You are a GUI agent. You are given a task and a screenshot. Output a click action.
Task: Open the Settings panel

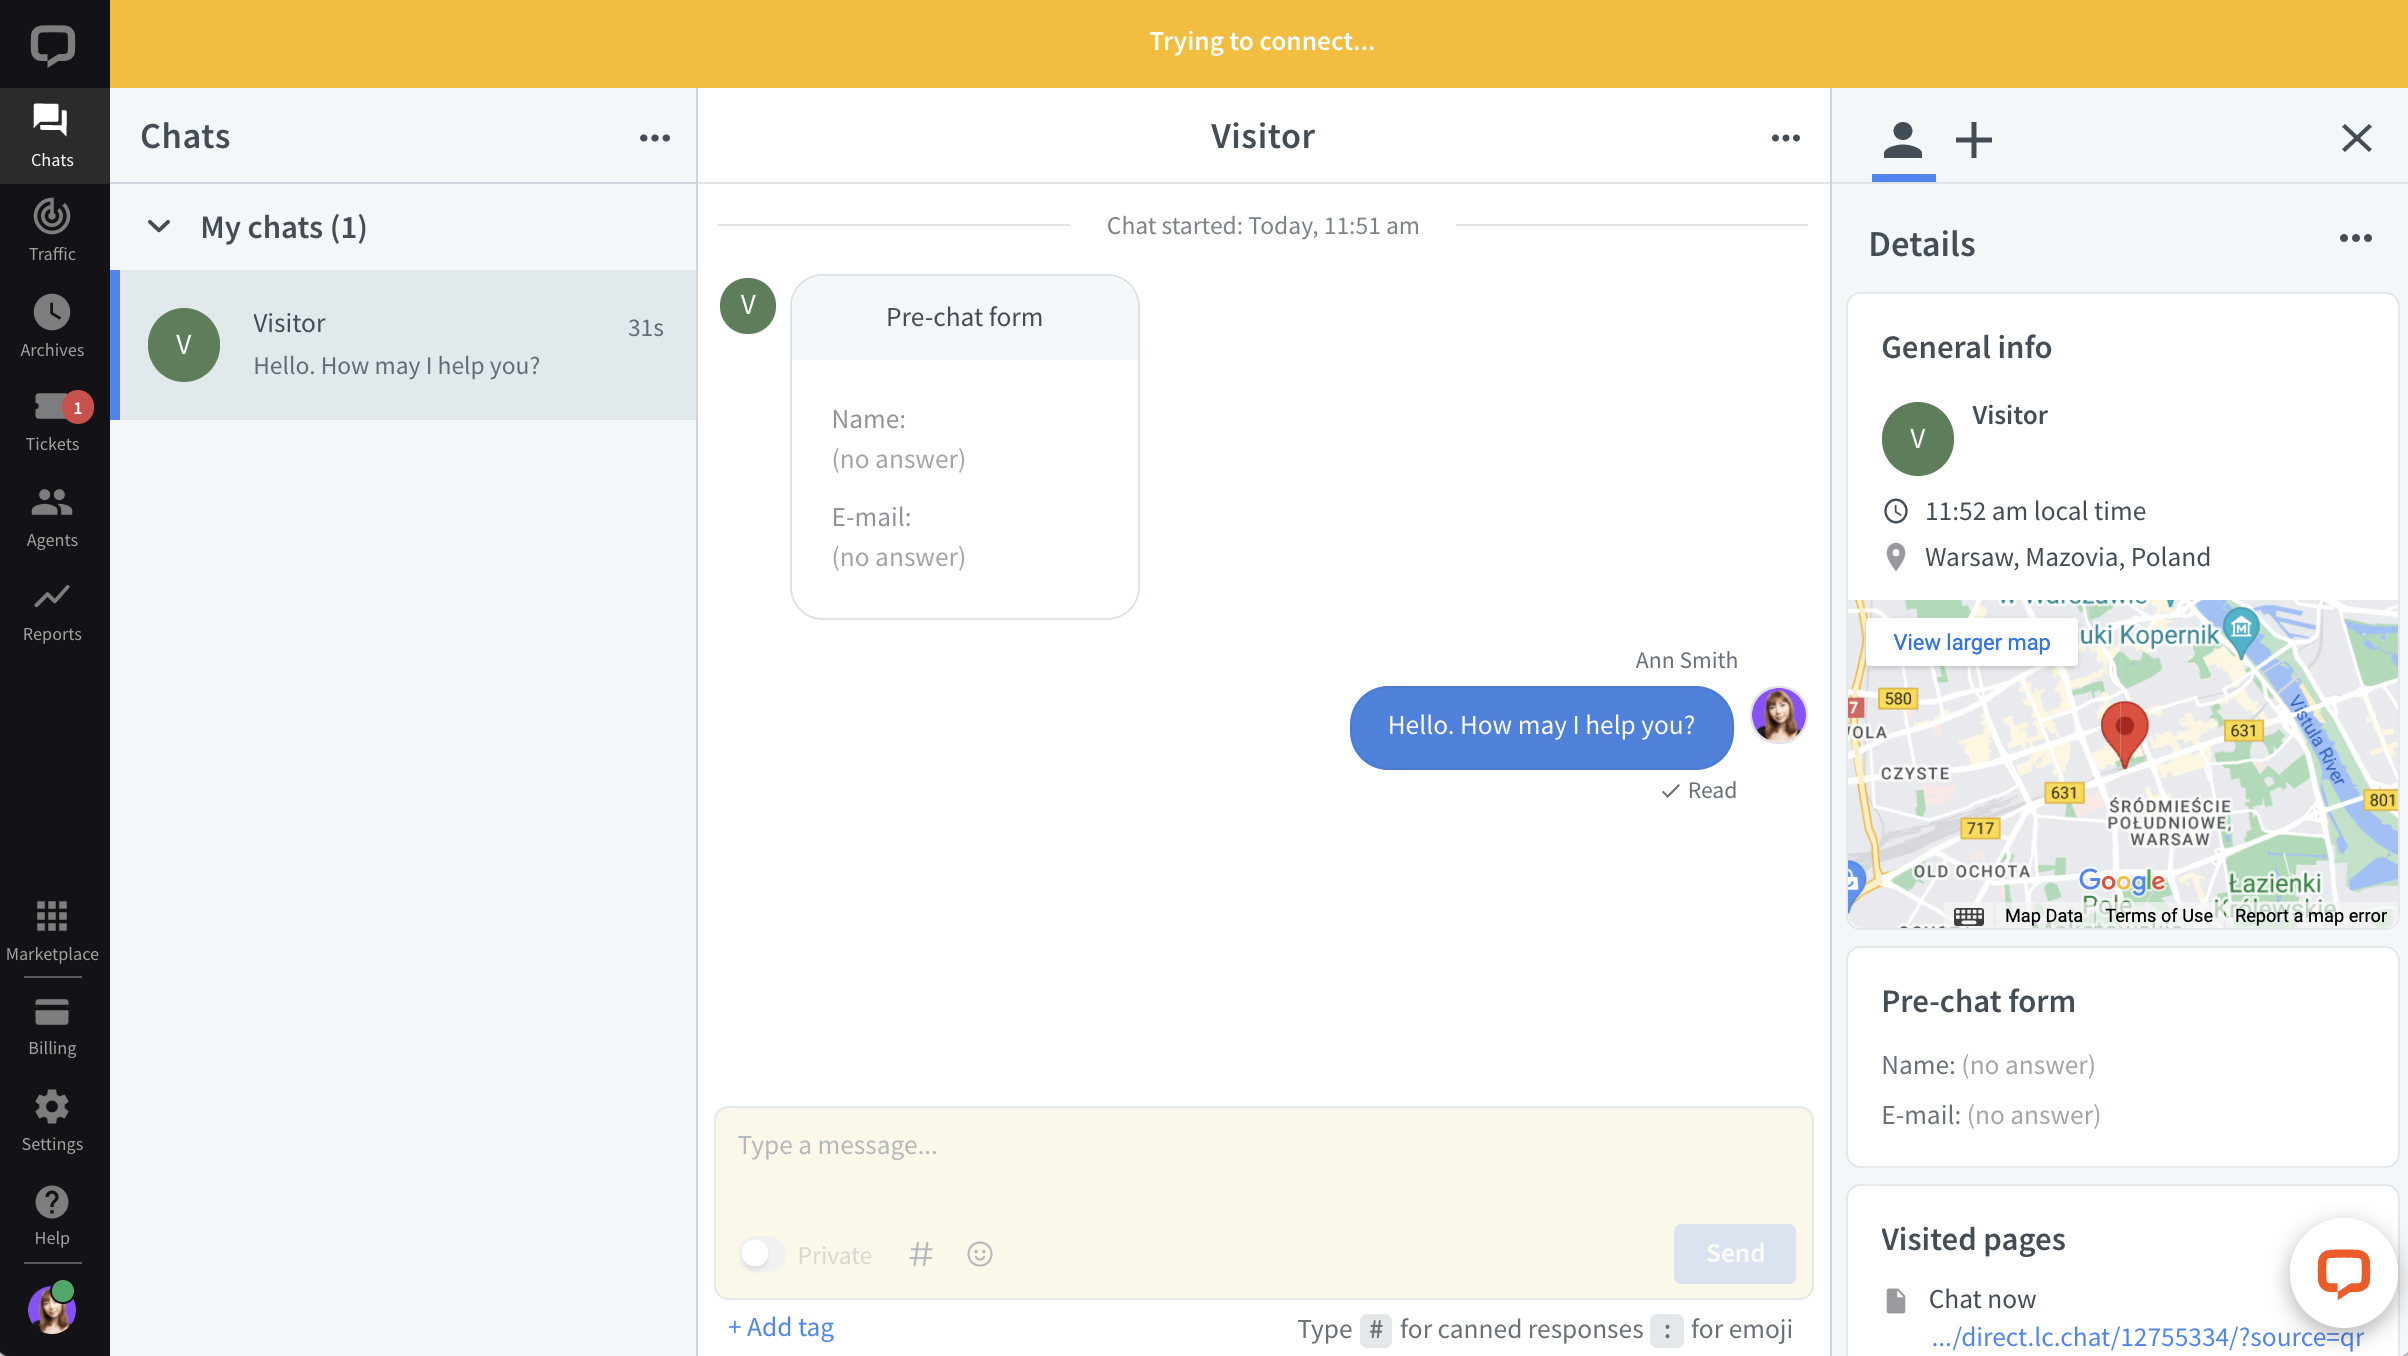click(53, 1121)
